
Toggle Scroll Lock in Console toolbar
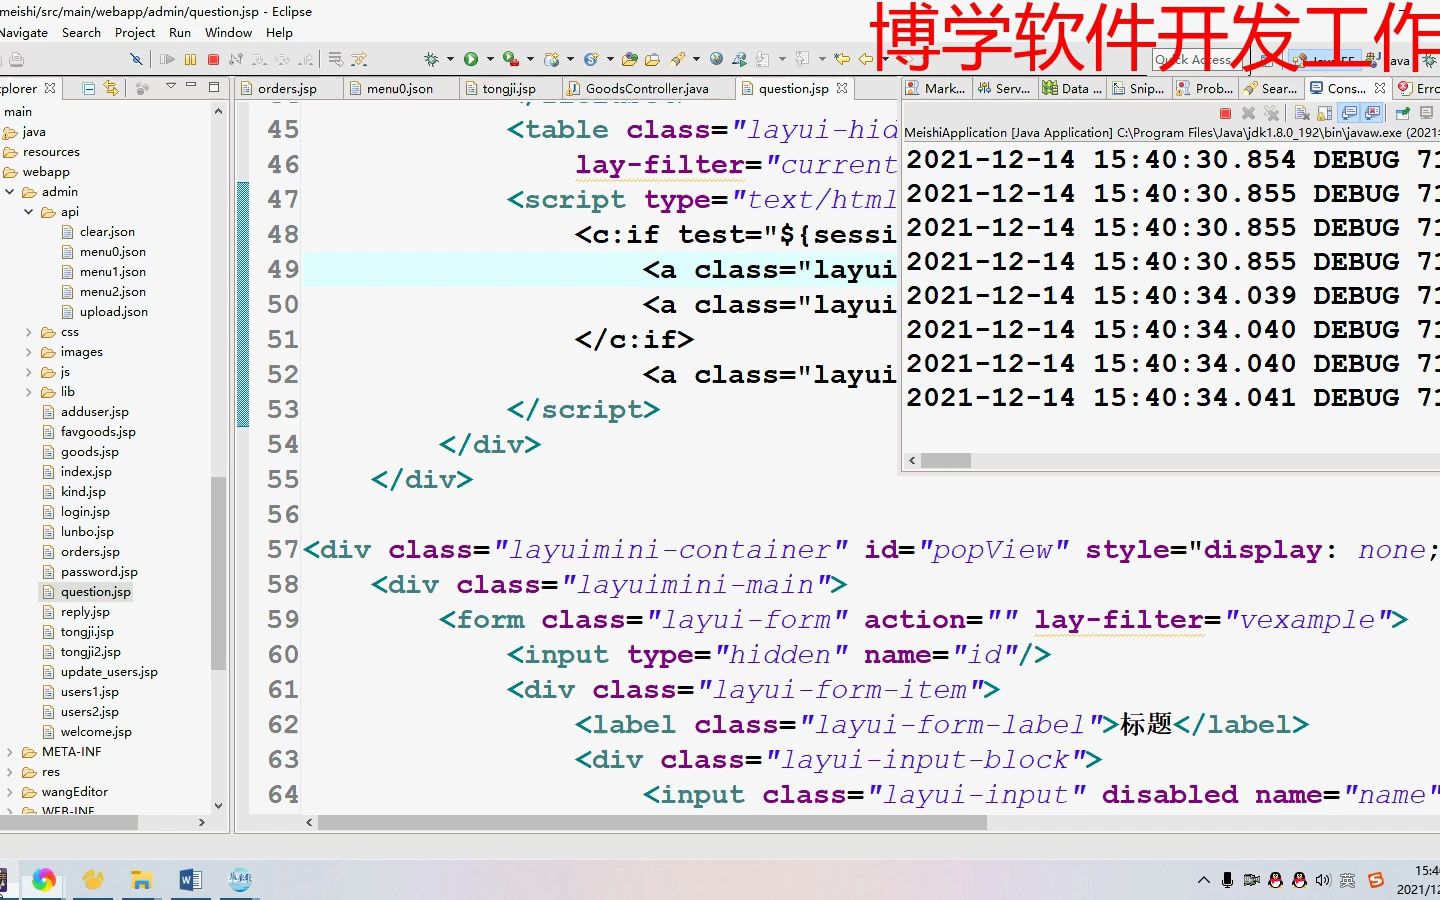(1325, 113)
